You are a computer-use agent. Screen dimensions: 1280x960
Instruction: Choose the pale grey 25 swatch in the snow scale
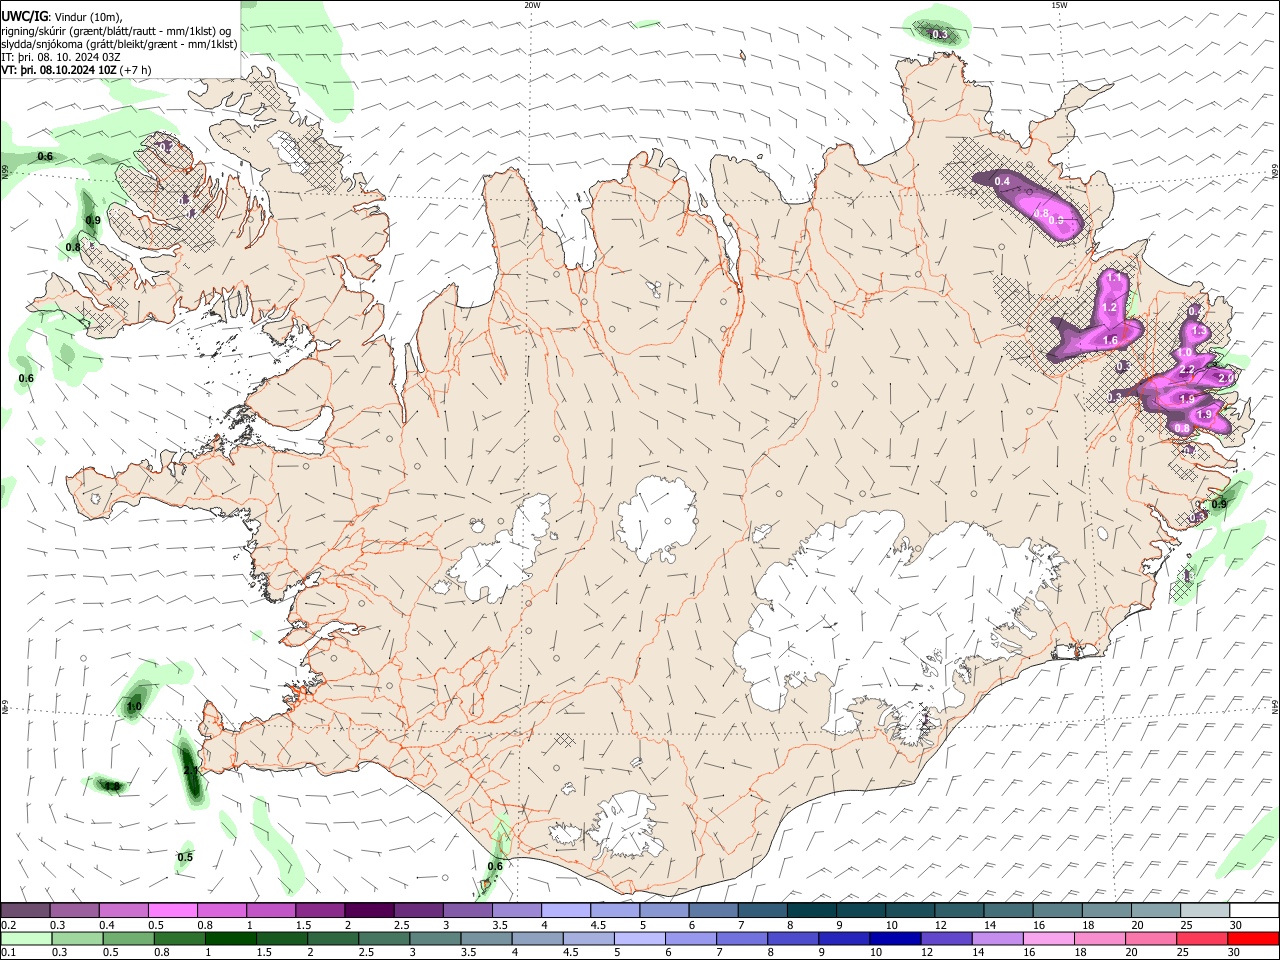(x=1205, y=910)
